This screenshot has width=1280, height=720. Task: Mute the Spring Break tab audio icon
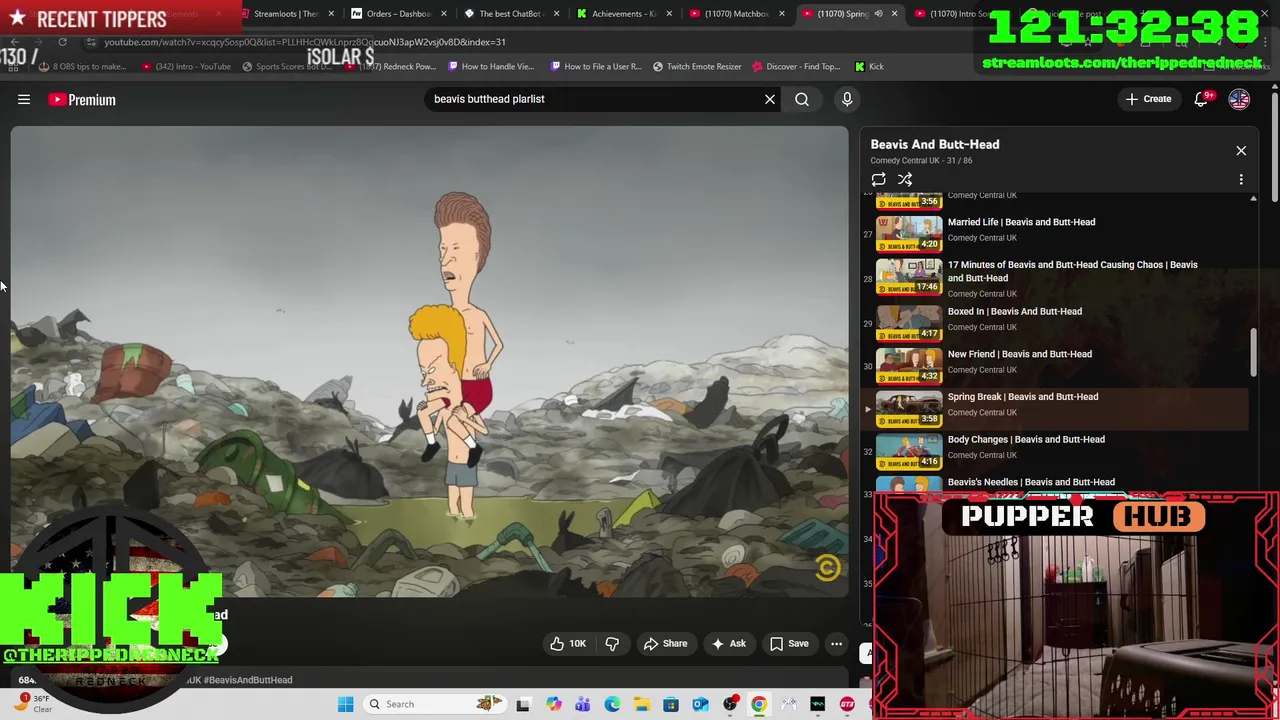coord(878,14)
